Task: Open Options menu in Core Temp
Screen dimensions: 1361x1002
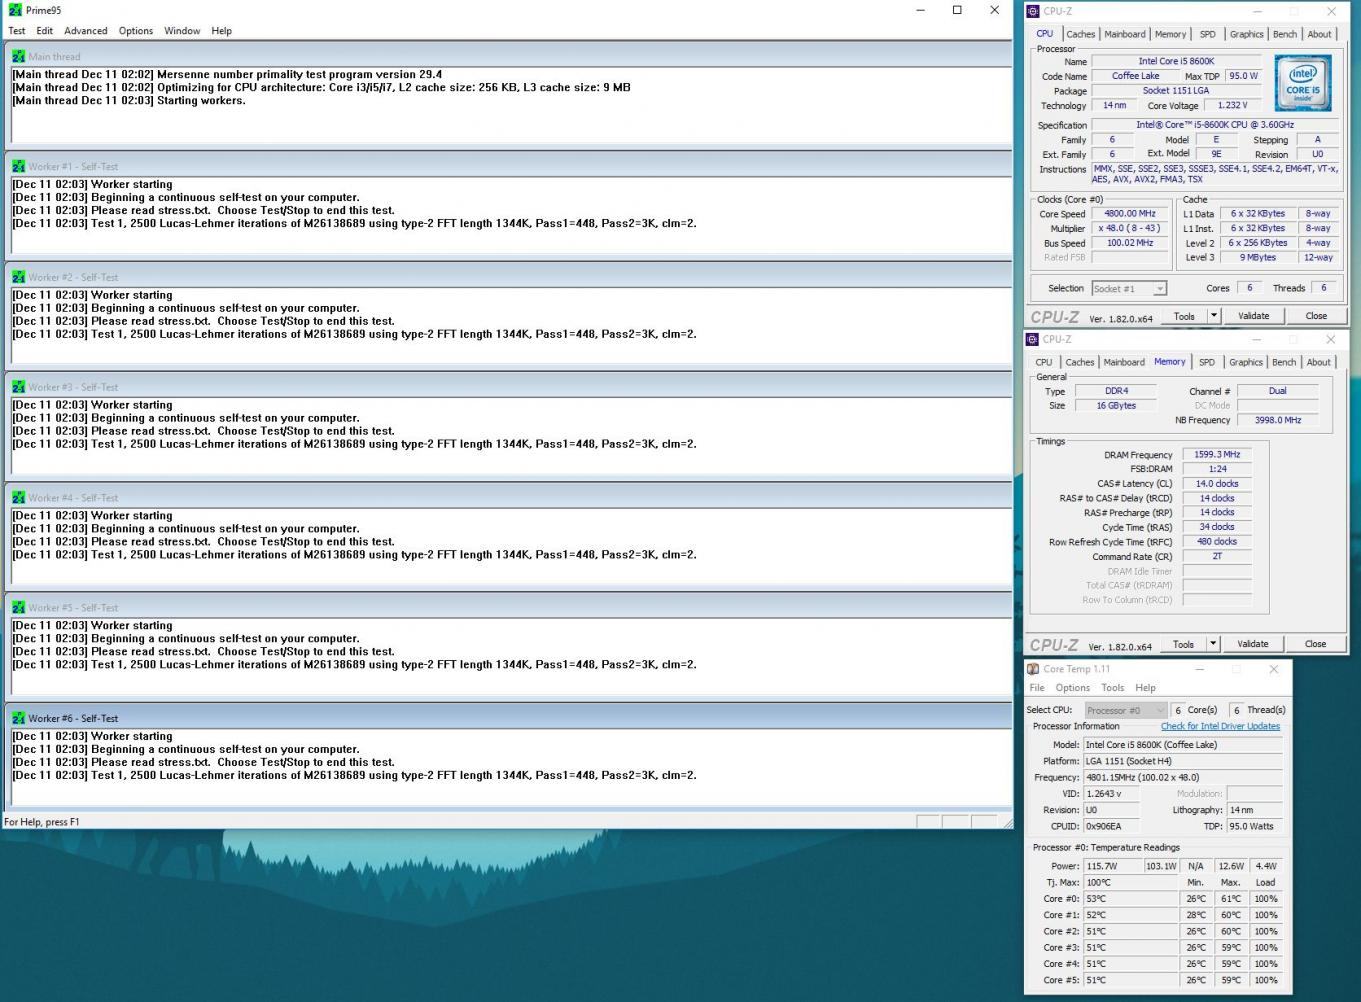Action: click(1072, 688)
